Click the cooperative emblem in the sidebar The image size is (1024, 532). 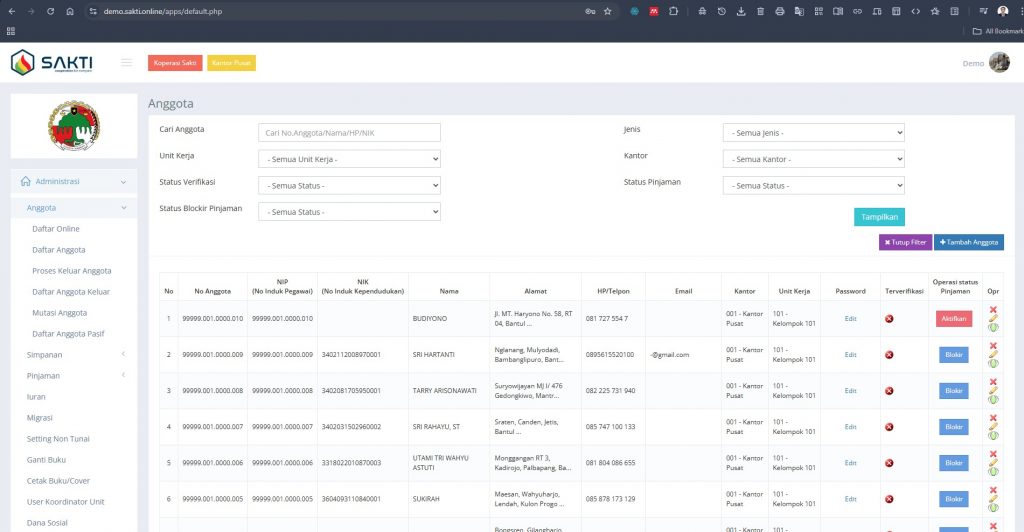[x=74, y=125]
